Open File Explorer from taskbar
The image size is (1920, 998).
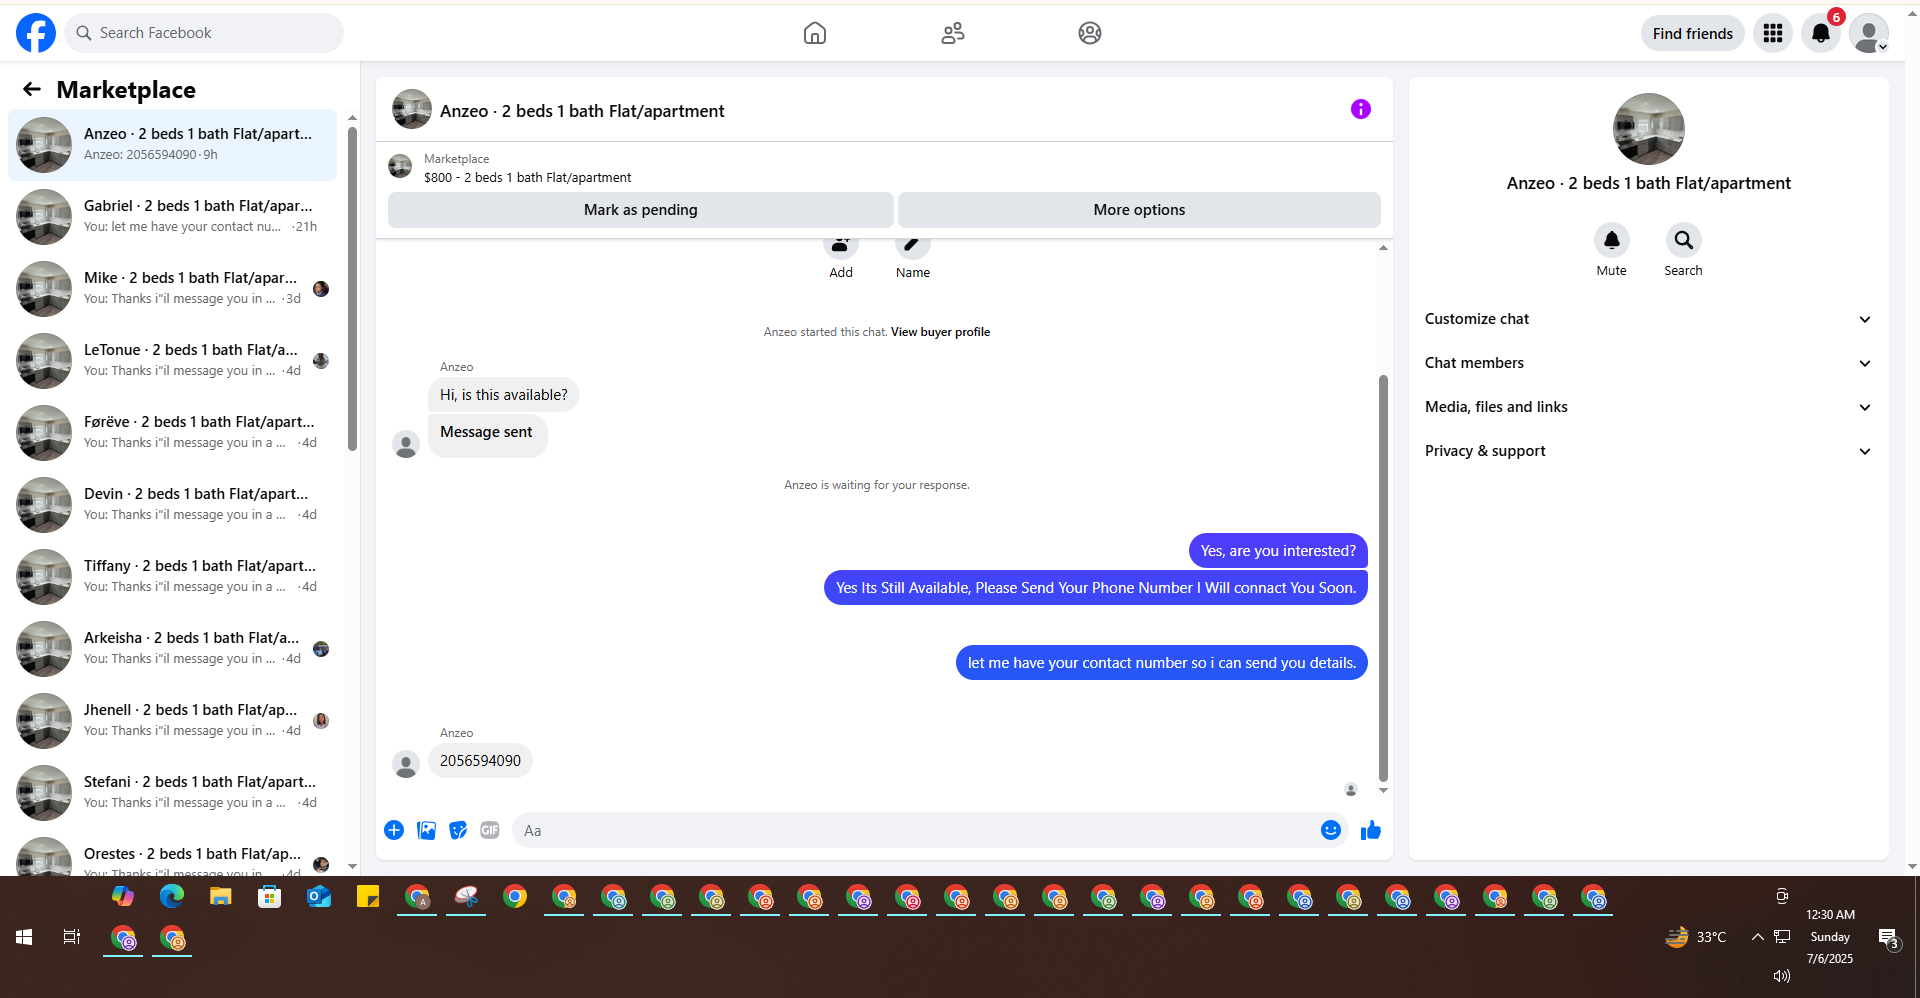click(221, 897)
